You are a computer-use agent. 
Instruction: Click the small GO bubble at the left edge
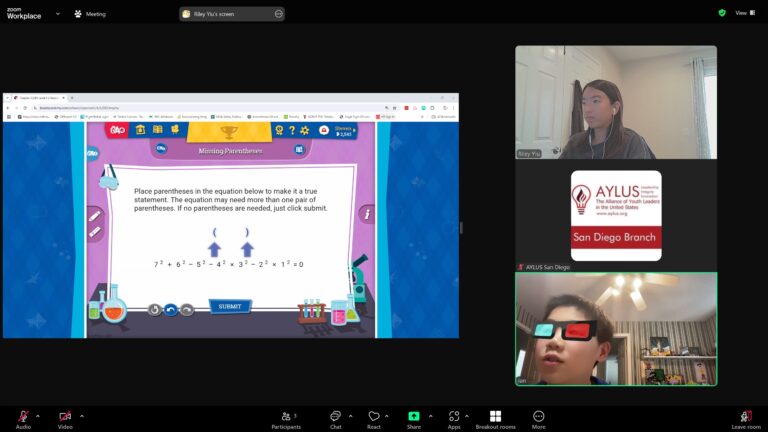click(x=92, y=154)
